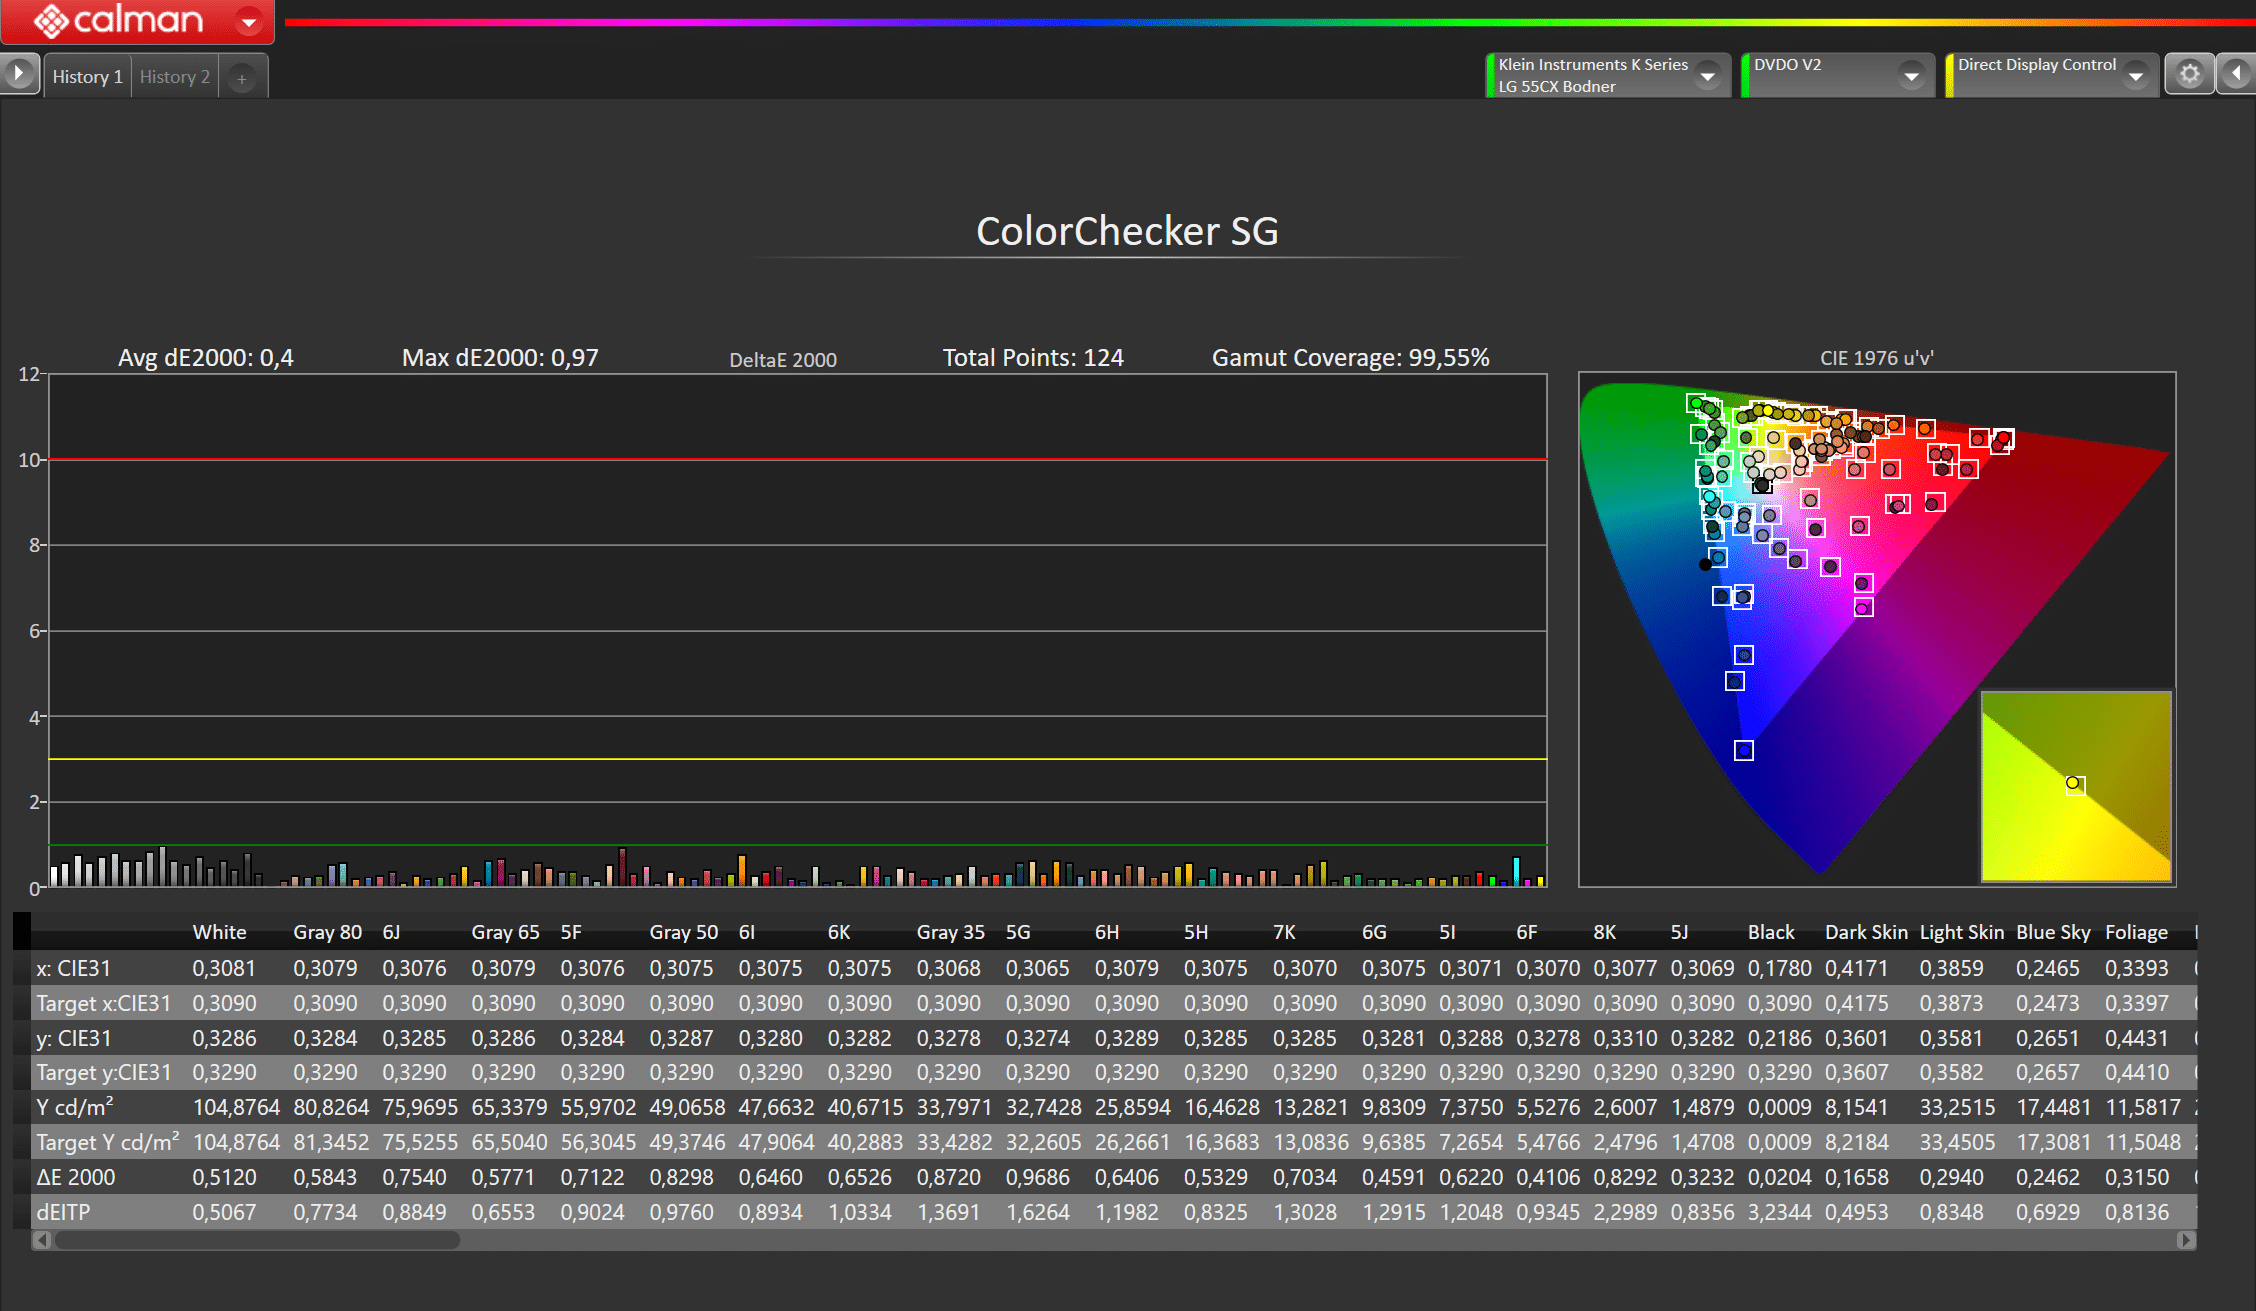Switch to the History 2 tab
The image size is (2256, 1311).
point(175,77)
